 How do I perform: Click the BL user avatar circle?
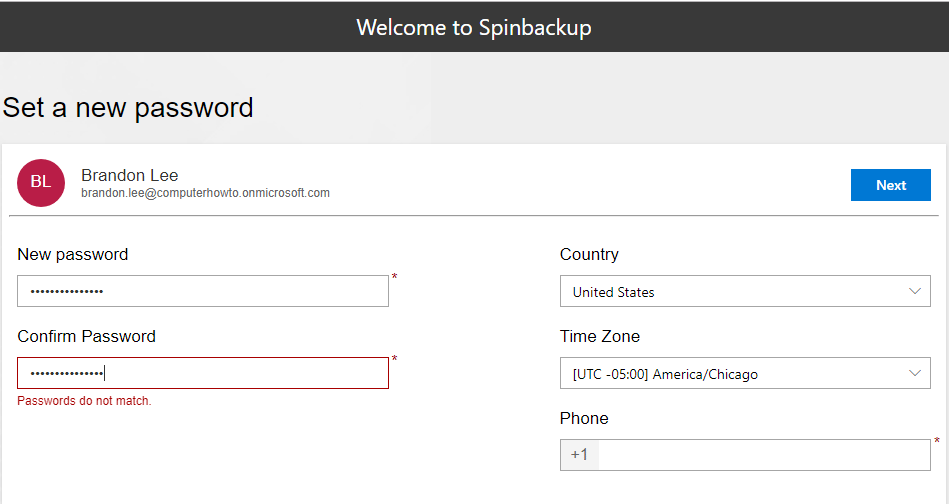coord(41,183)
